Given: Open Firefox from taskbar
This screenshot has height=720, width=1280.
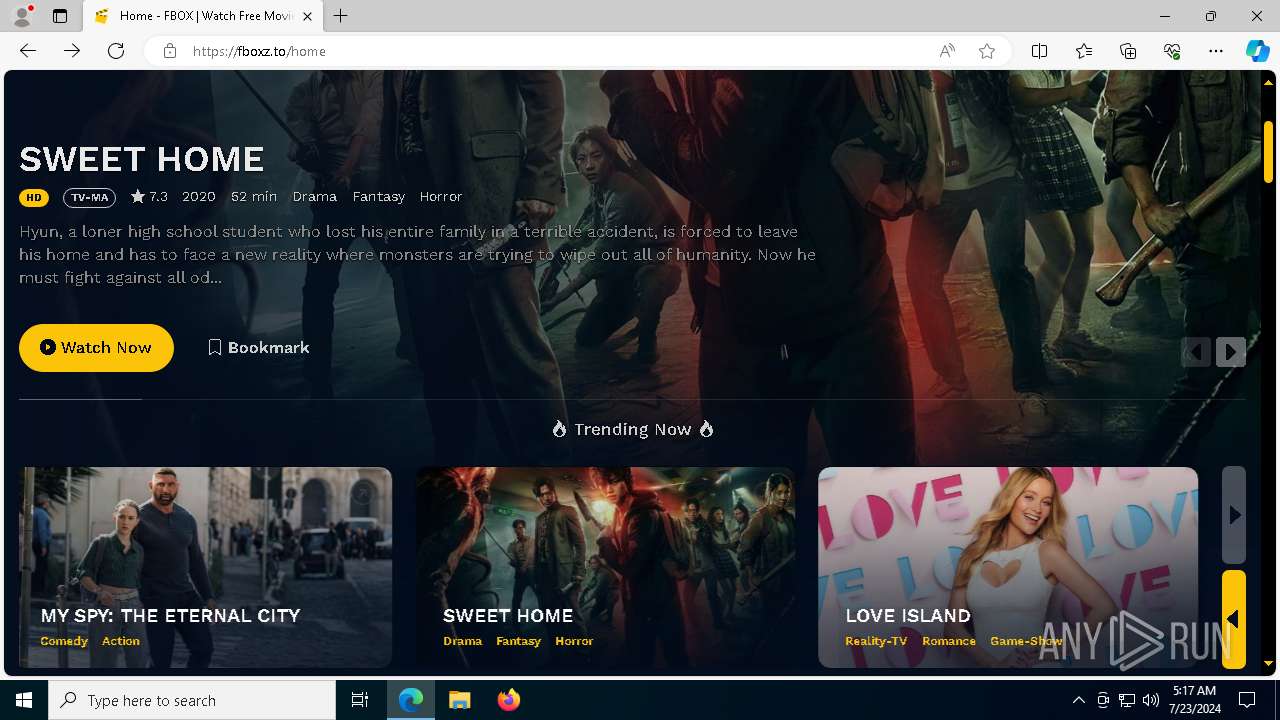Looking at the screenshot, I should point(509,700).
